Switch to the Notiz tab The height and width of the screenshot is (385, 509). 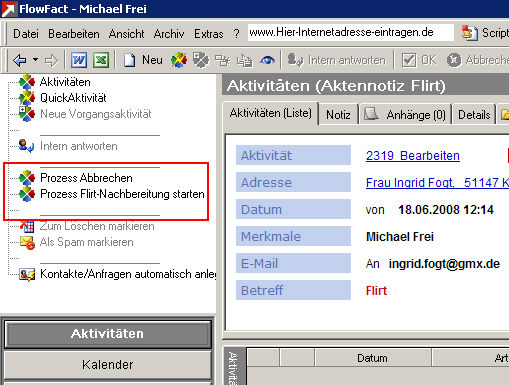coord(338,115)
